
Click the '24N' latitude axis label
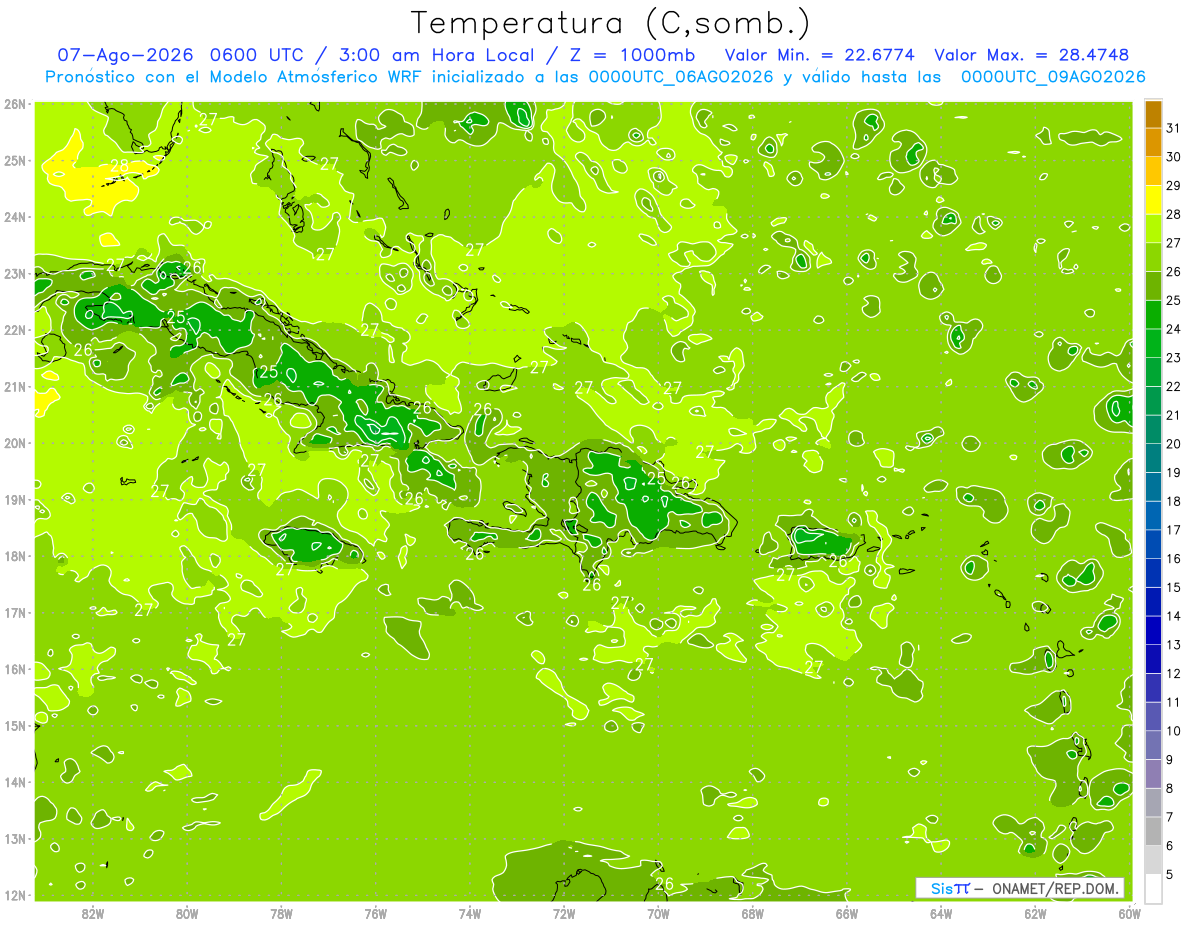click(x=16, y=217)
